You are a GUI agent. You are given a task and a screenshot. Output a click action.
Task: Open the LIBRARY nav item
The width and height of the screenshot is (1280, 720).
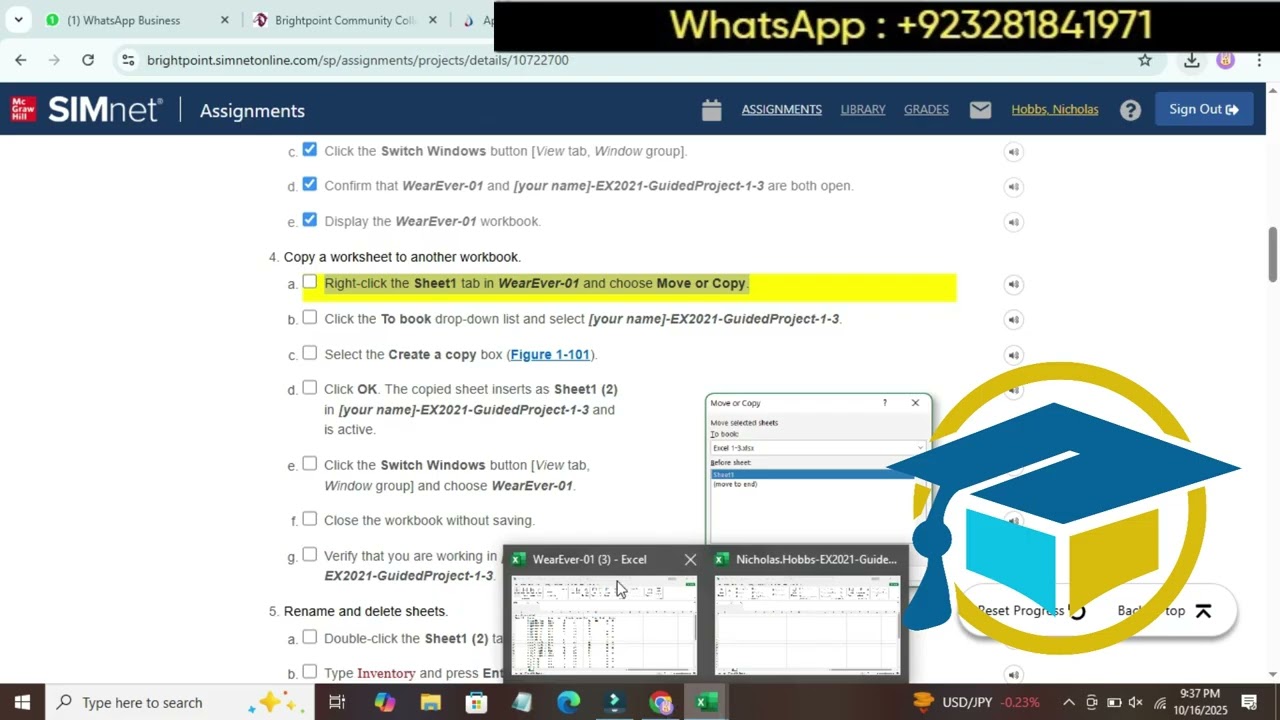(863, 110)
